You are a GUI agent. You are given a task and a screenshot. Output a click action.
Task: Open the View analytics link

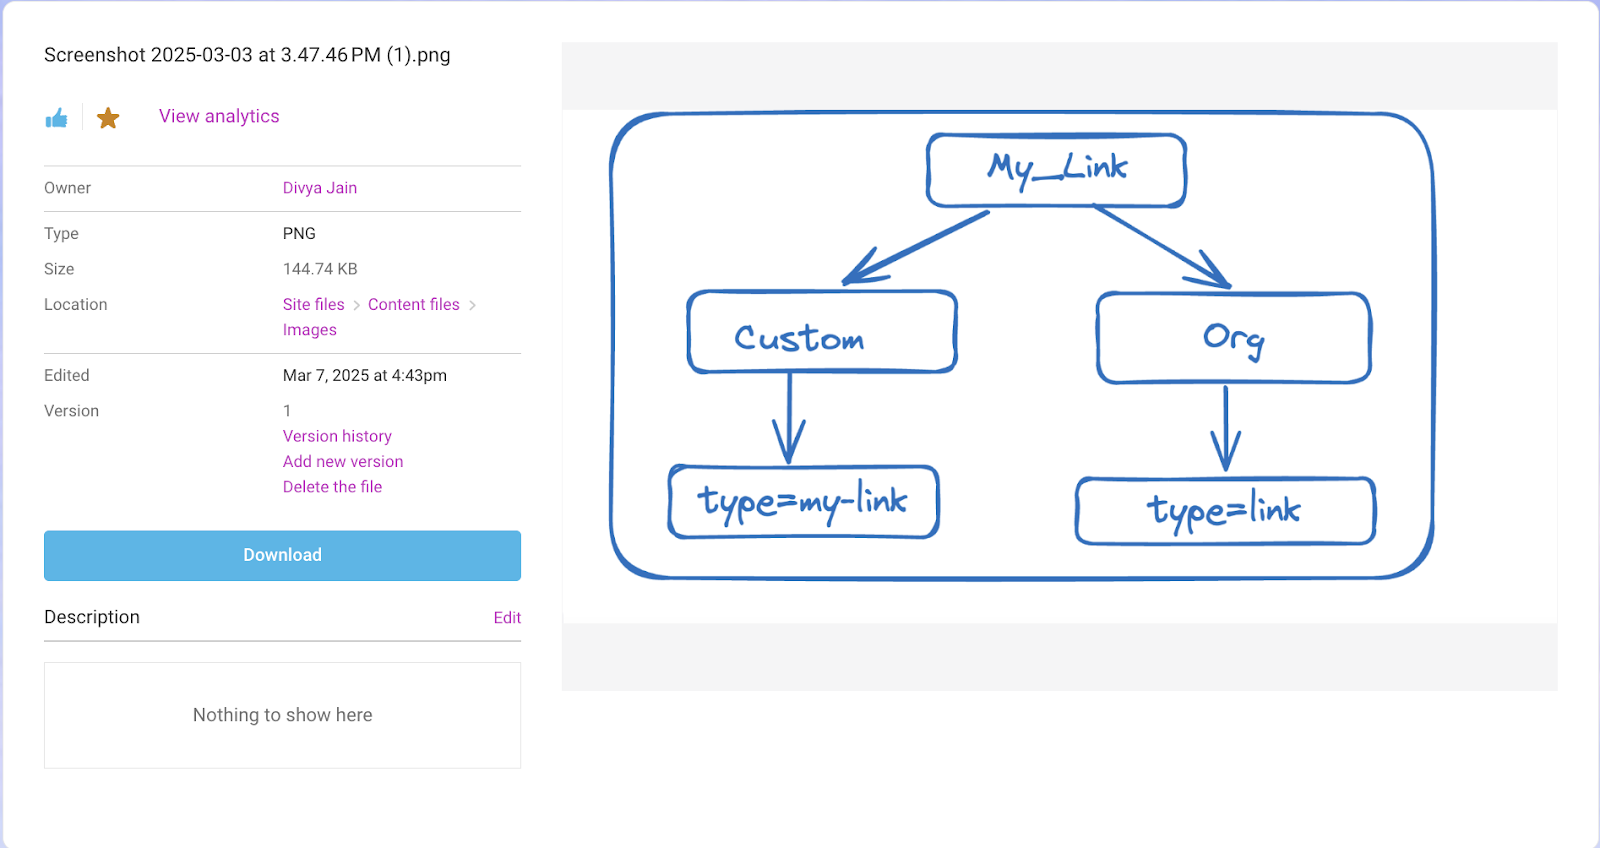219,116
